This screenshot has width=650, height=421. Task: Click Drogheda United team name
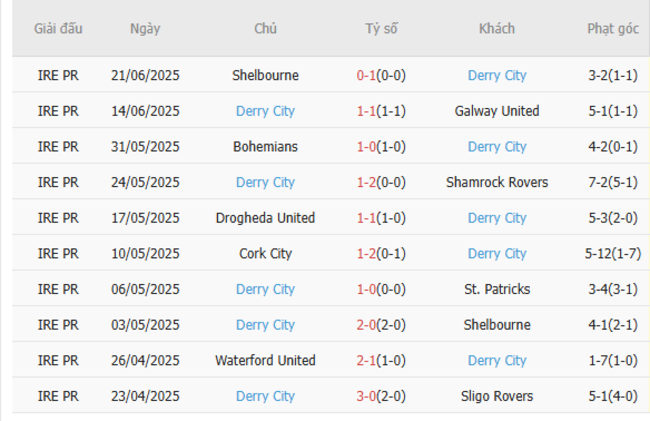(265, 218)
